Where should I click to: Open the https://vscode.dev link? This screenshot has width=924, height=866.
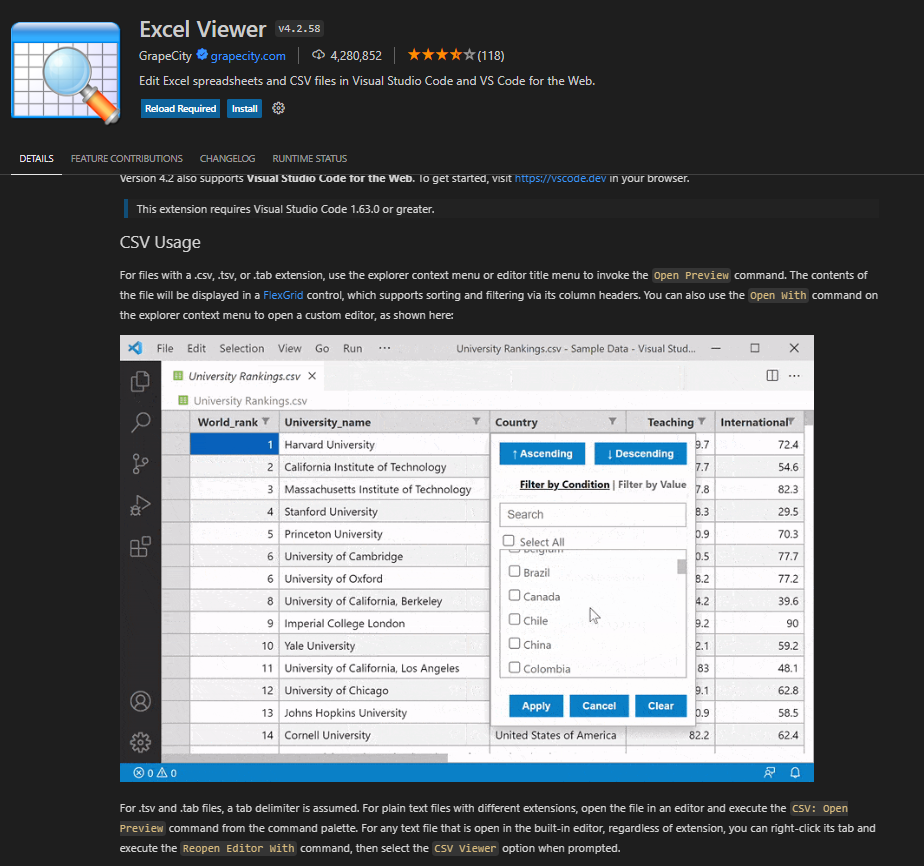coord(560,178)
